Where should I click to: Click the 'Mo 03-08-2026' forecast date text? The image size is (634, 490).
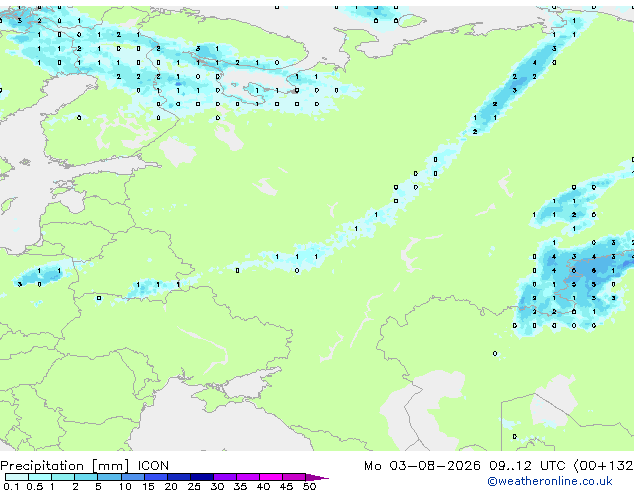[x=422, y=466]
